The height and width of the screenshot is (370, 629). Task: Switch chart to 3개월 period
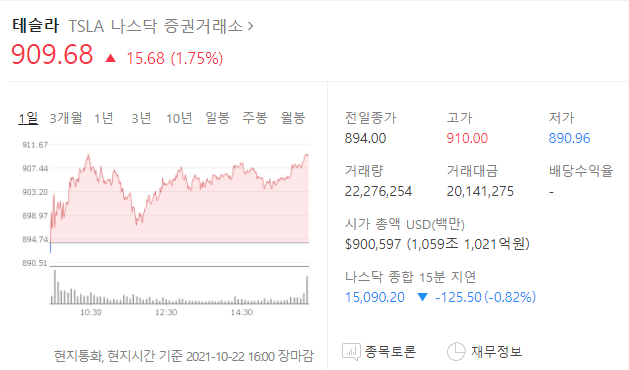pyautogui.click(x=66, y=118)
